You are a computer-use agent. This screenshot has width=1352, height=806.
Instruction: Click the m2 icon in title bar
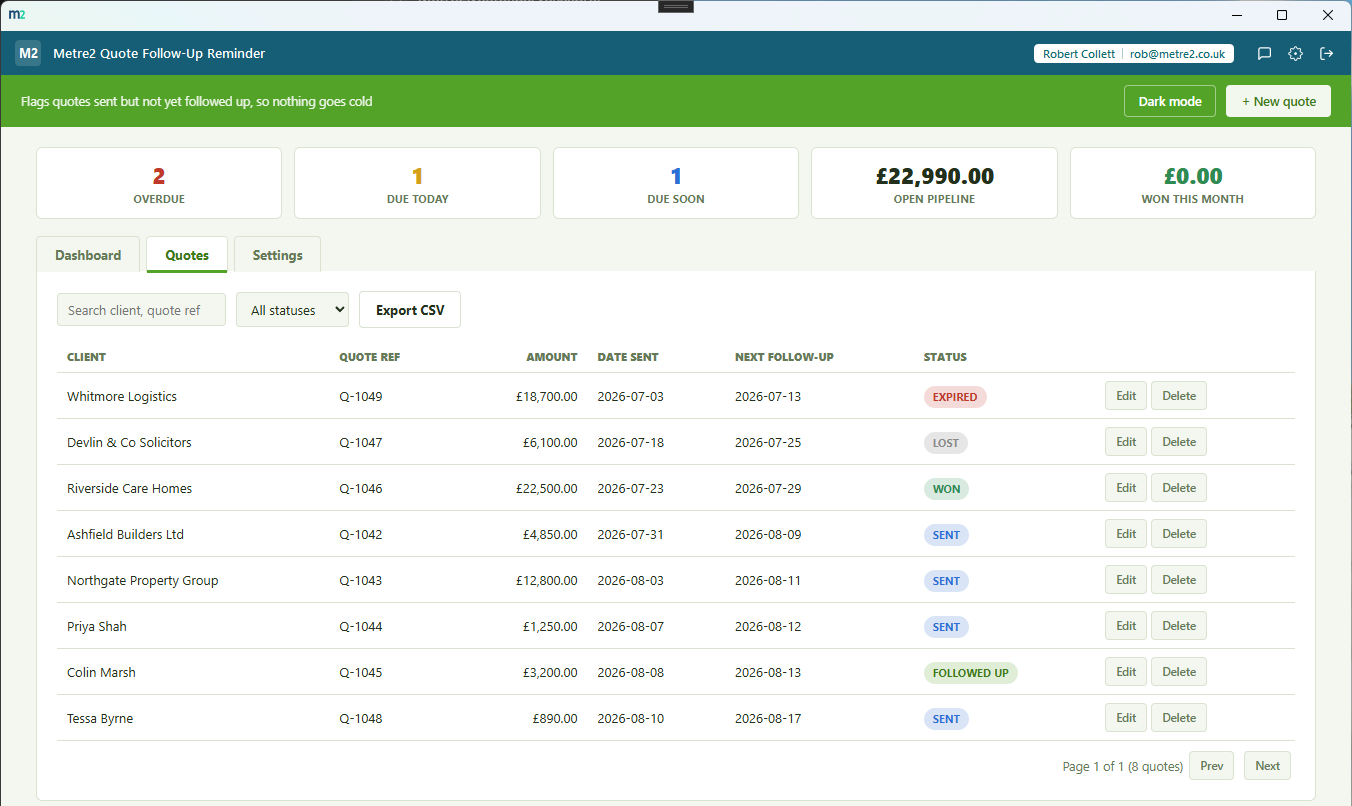click(16, 15)
